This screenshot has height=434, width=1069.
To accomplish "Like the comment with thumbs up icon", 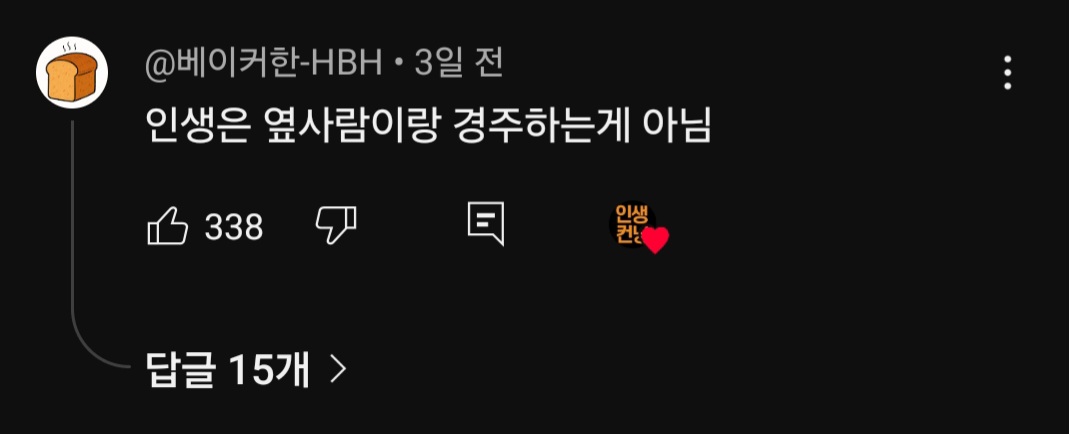I will tap(168, 226).
